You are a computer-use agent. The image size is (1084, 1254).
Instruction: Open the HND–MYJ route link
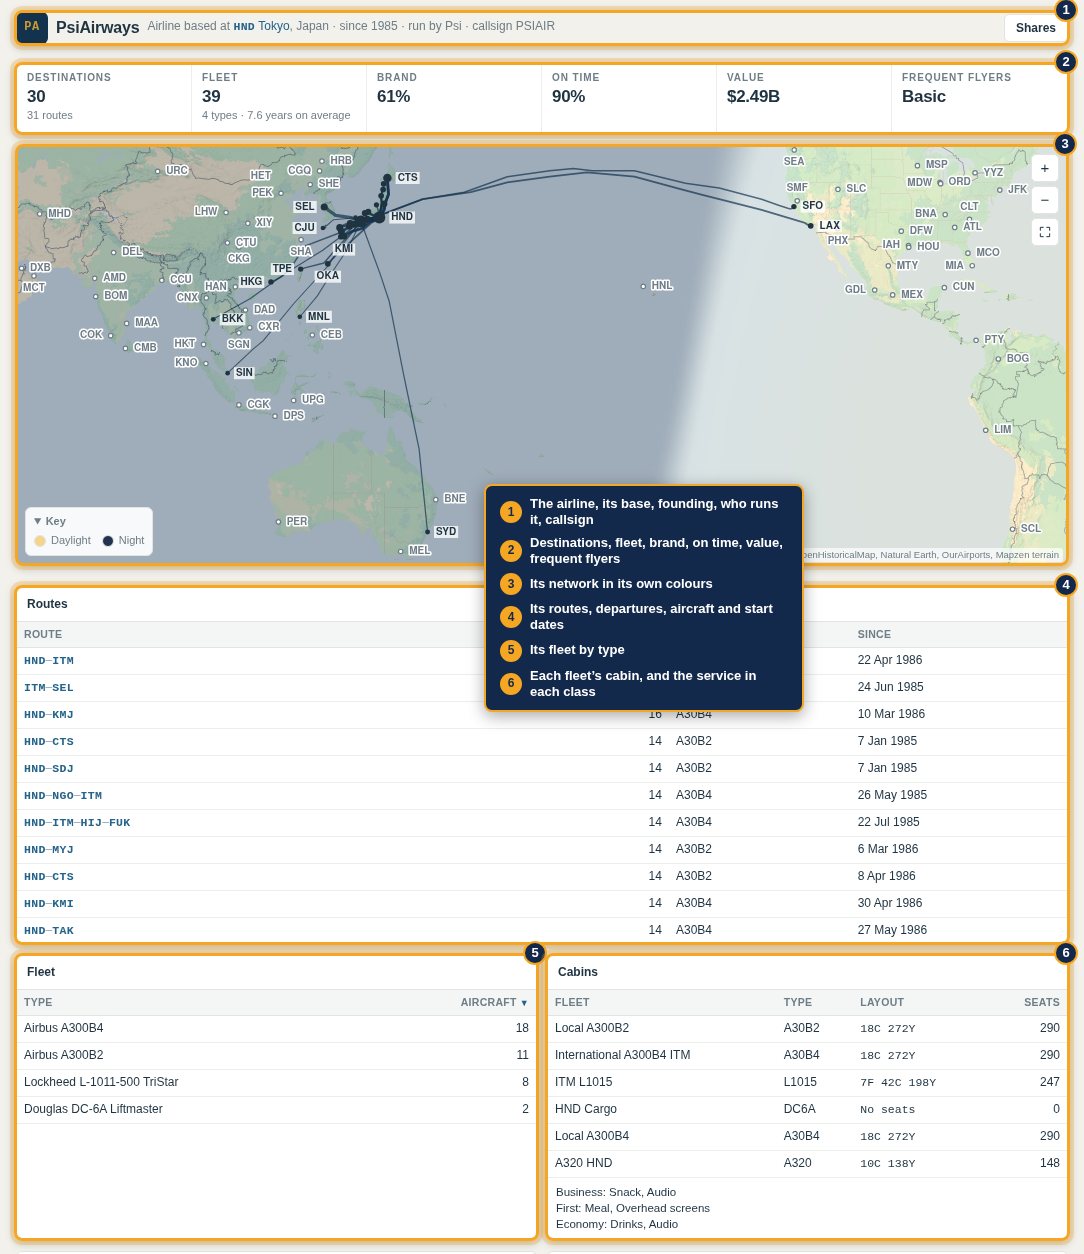coord(49,850)
